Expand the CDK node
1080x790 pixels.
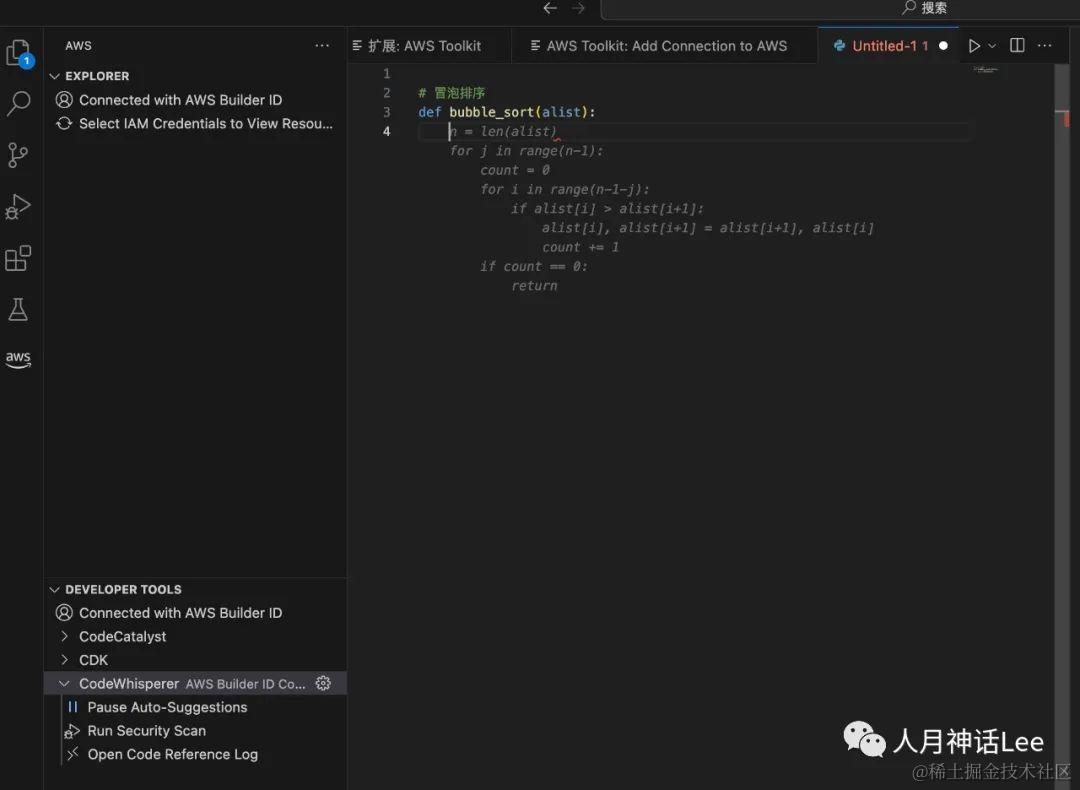click(x=64, y=660)
